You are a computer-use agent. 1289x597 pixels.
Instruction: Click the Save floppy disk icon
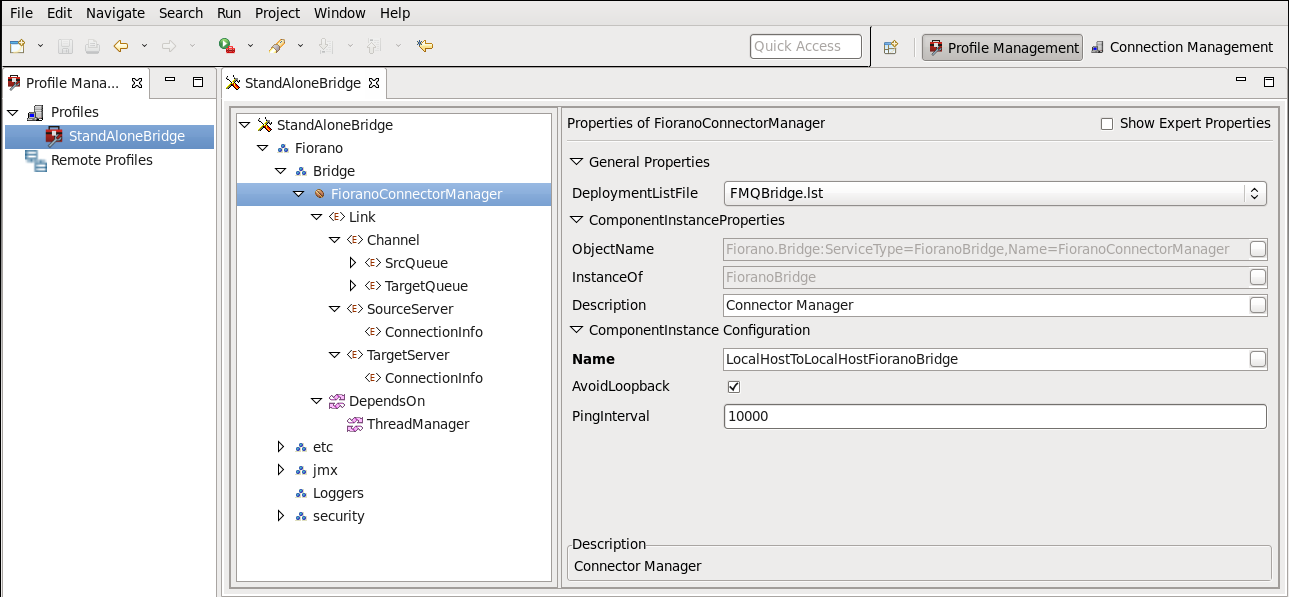[66, 46]
